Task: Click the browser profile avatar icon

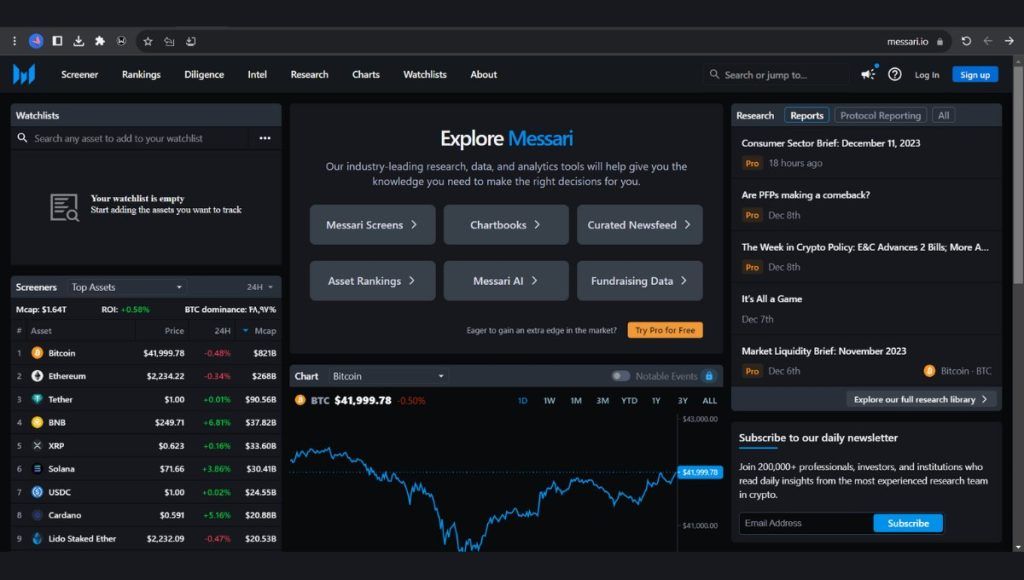Action: pyautogui.click(x=36, y=41)
